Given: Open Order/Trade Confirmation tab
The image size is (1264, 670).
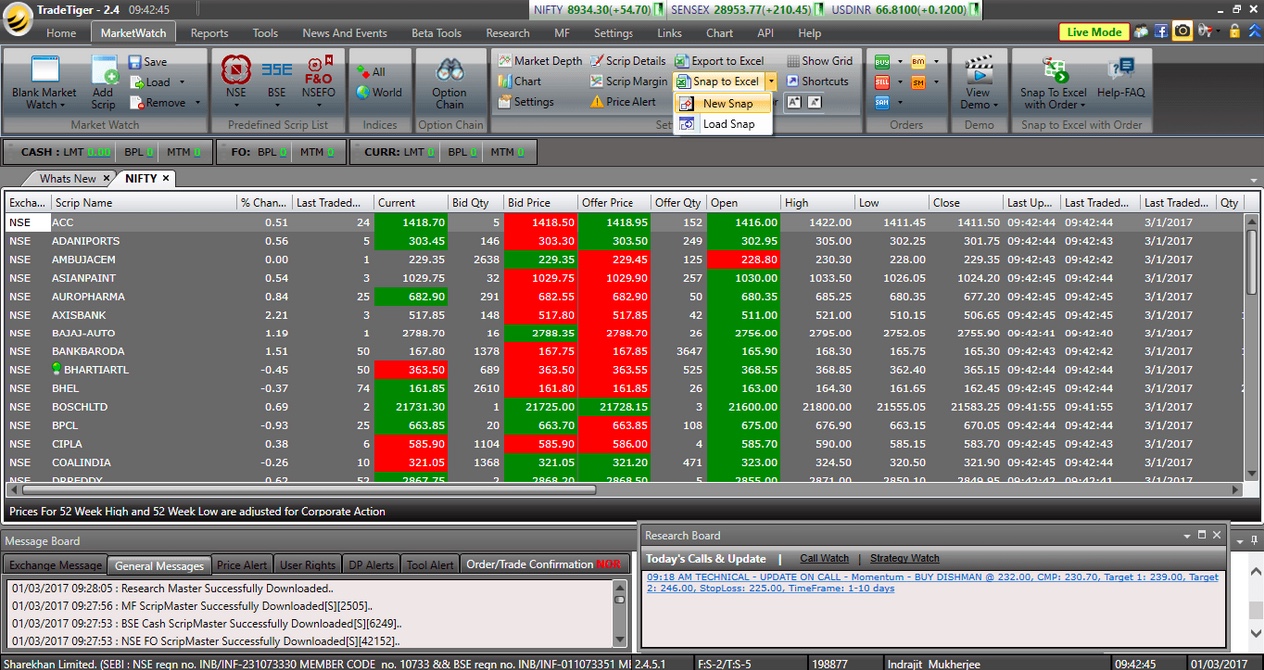Looking at the screenshot, I should point(544,565).
